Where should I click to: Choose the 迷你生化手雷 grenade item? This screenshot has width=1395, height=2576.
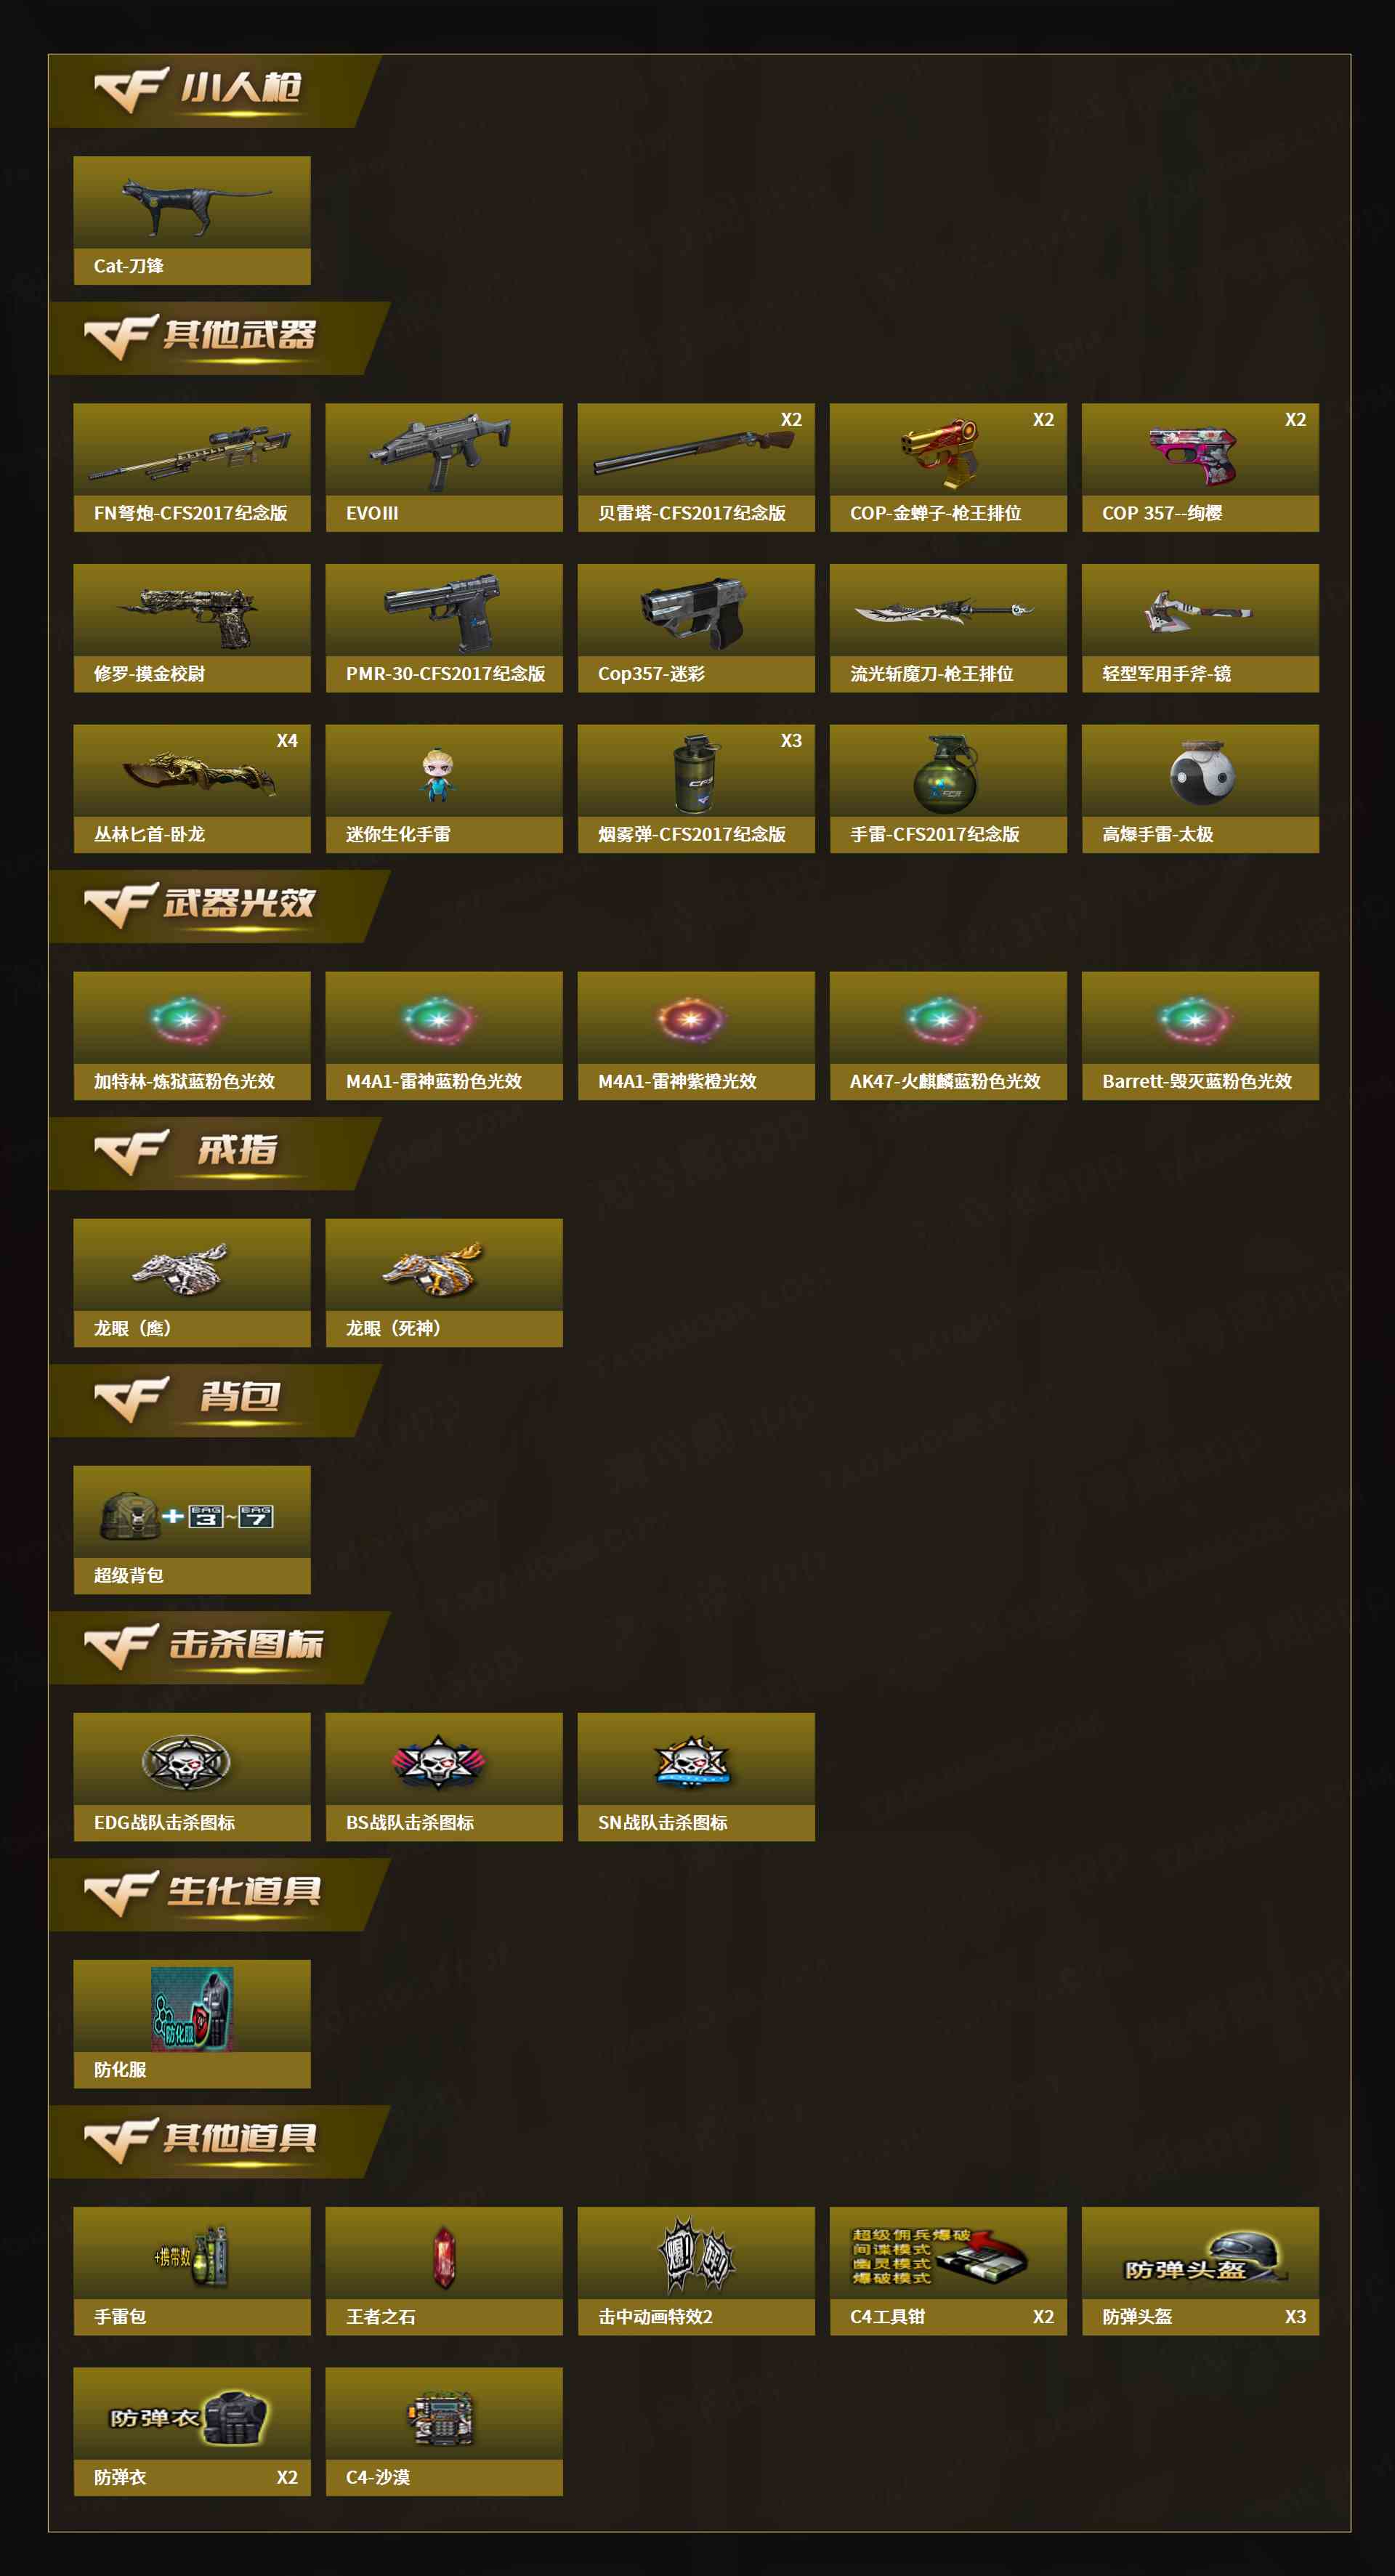click(x=444, y=789)
